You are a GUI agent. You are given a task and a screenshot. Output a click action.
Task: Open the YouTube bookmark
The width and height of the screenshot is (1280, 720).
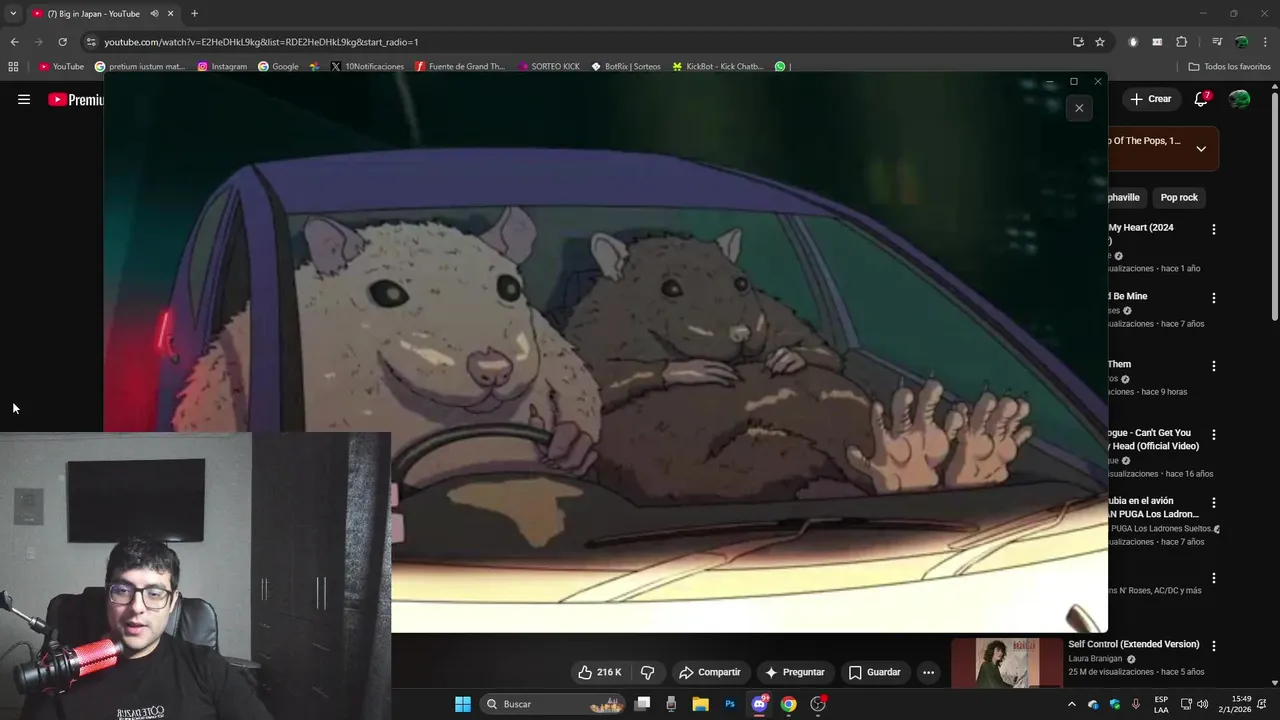point(61,66)
